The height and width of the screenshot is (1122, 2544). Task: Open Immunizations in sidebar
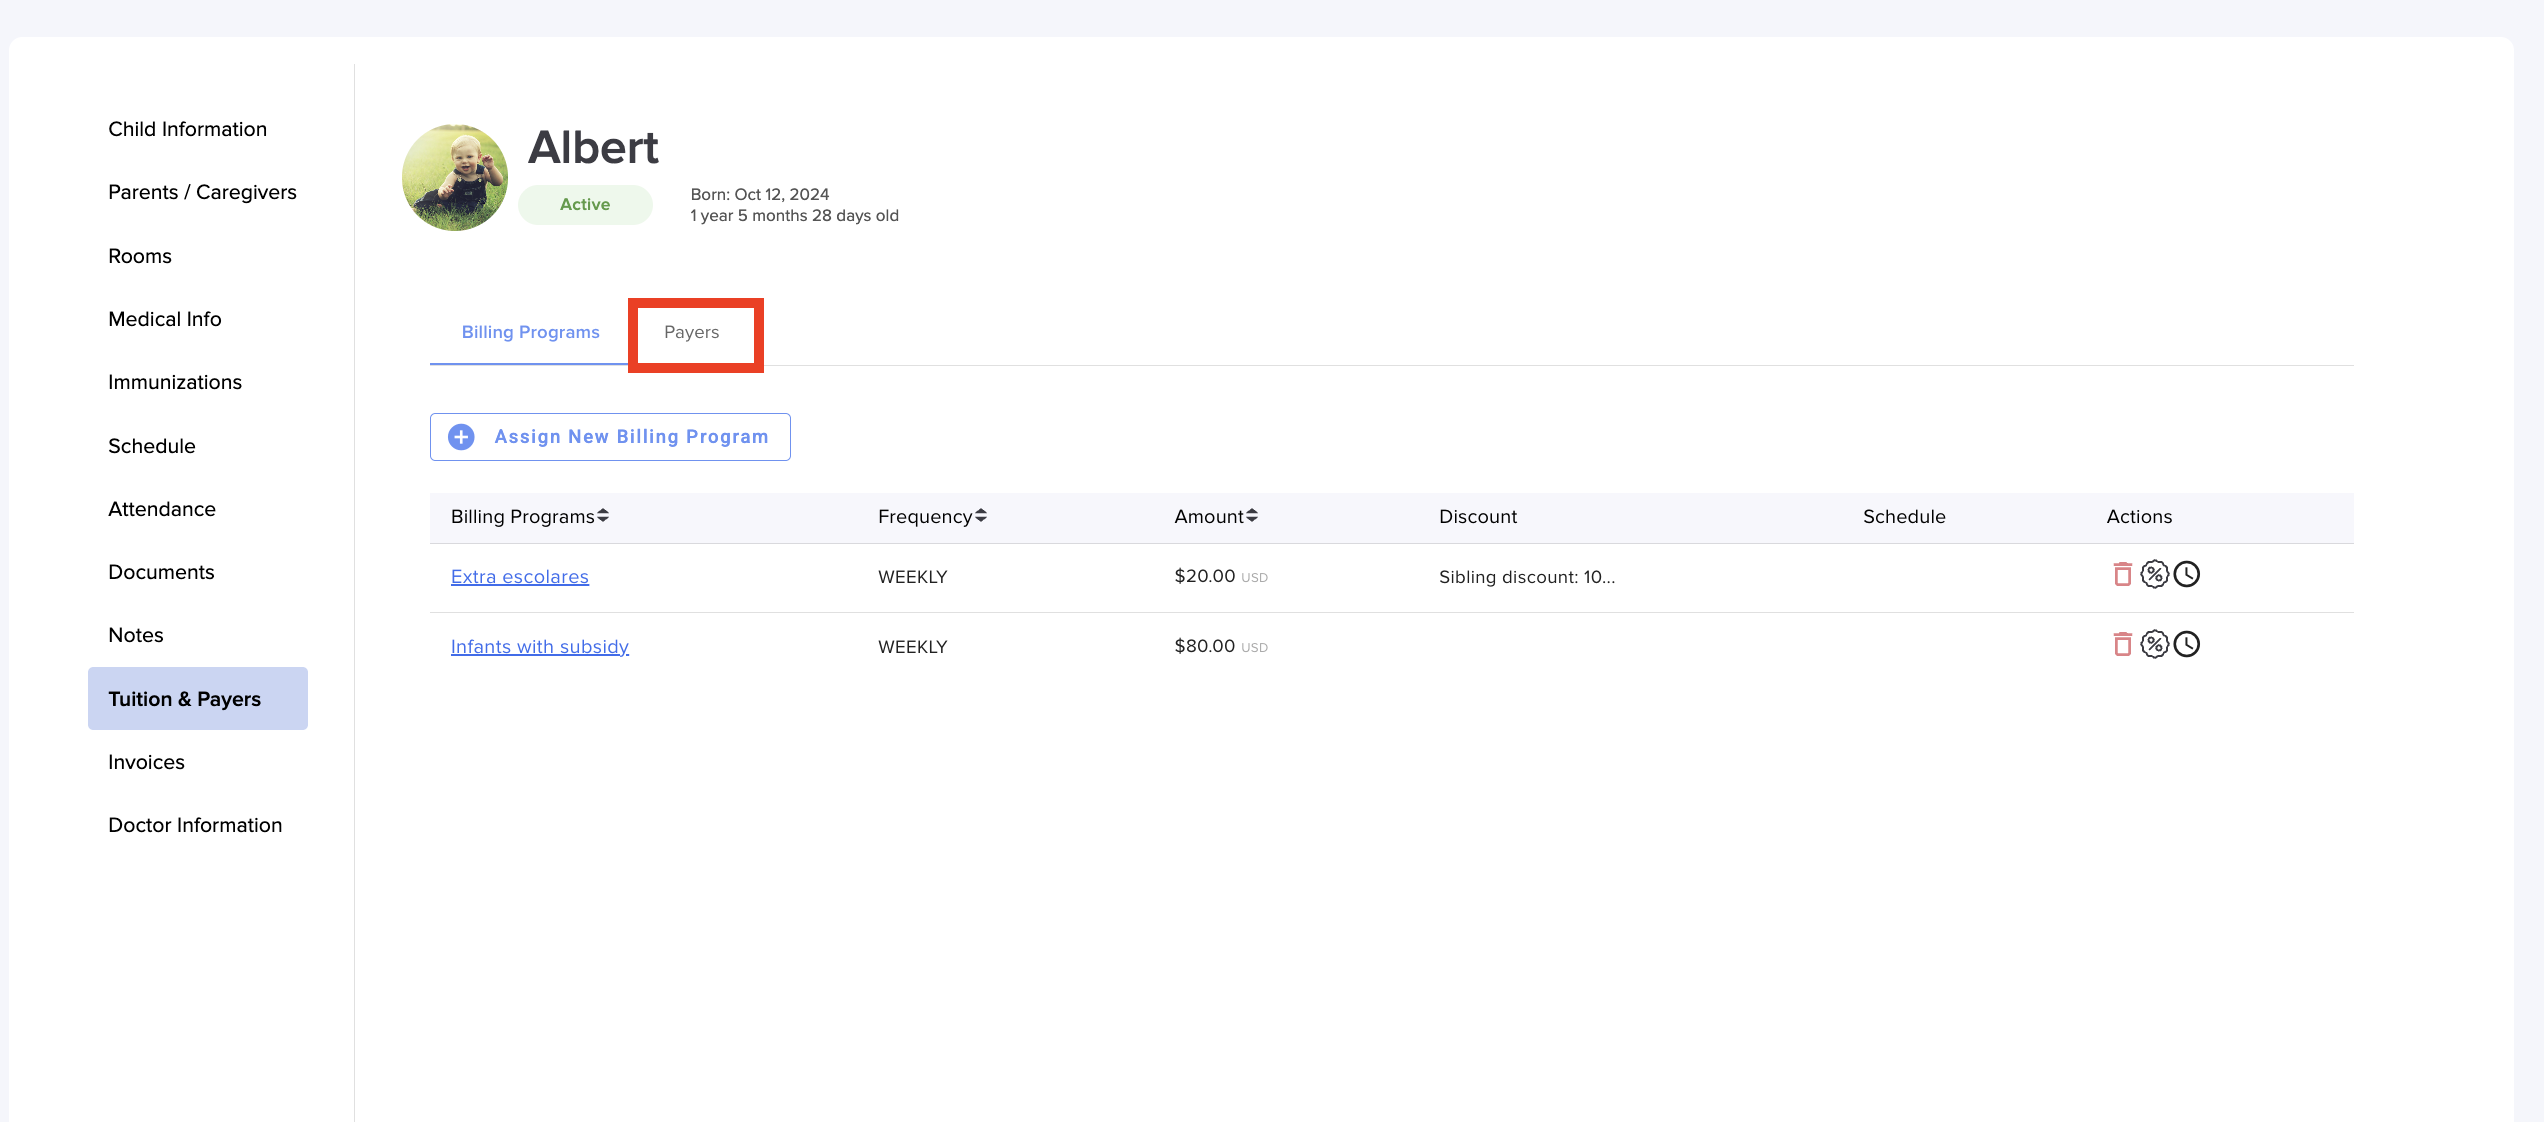175,382
